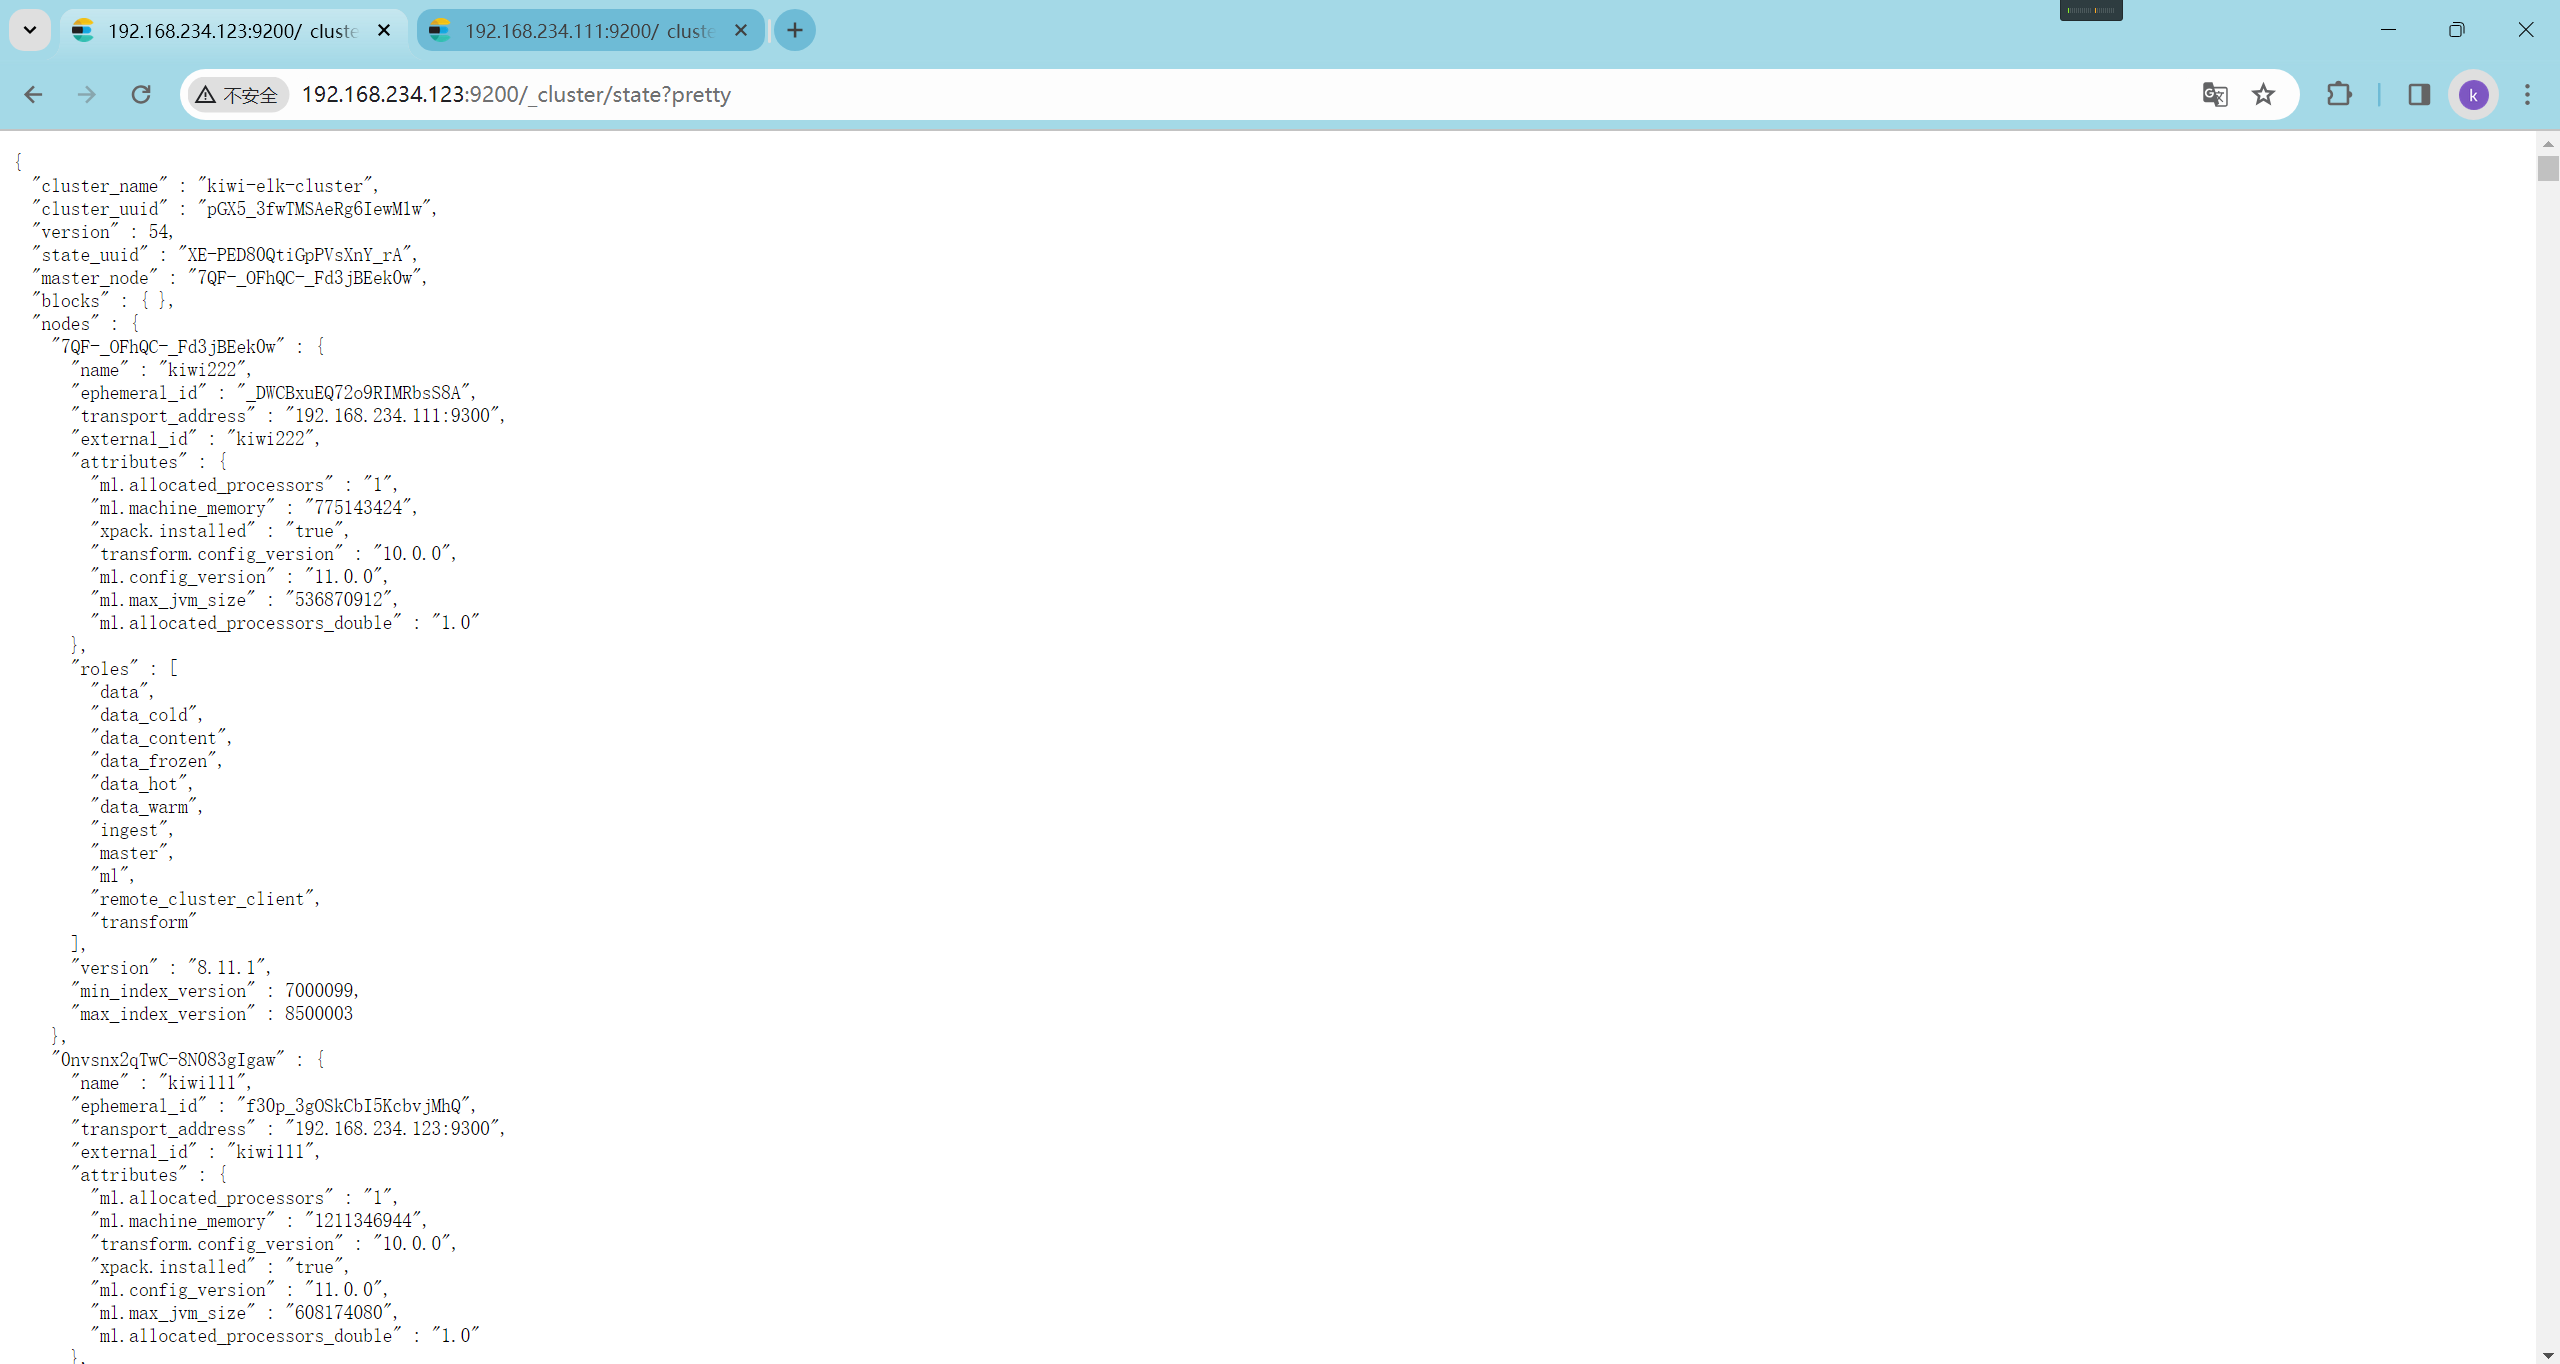Close the 192.168.234.111 tab
This screenshot has height=1364, width=2560.
(x=741, y=30)
